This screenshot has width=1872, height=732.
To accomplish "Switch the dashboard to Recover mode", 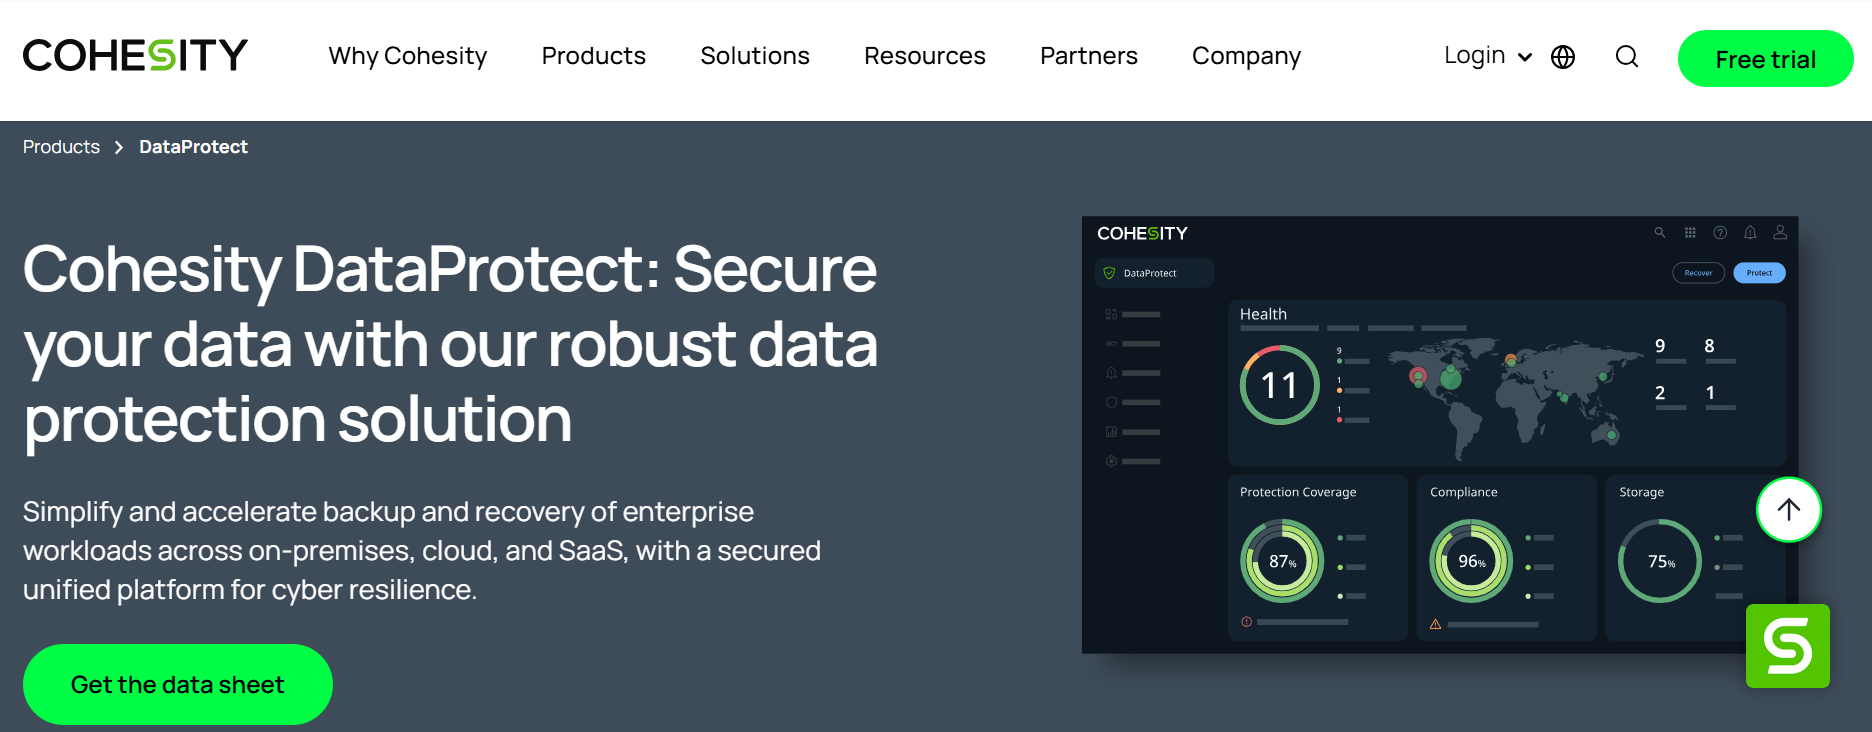I will [x=1698, y=272].
